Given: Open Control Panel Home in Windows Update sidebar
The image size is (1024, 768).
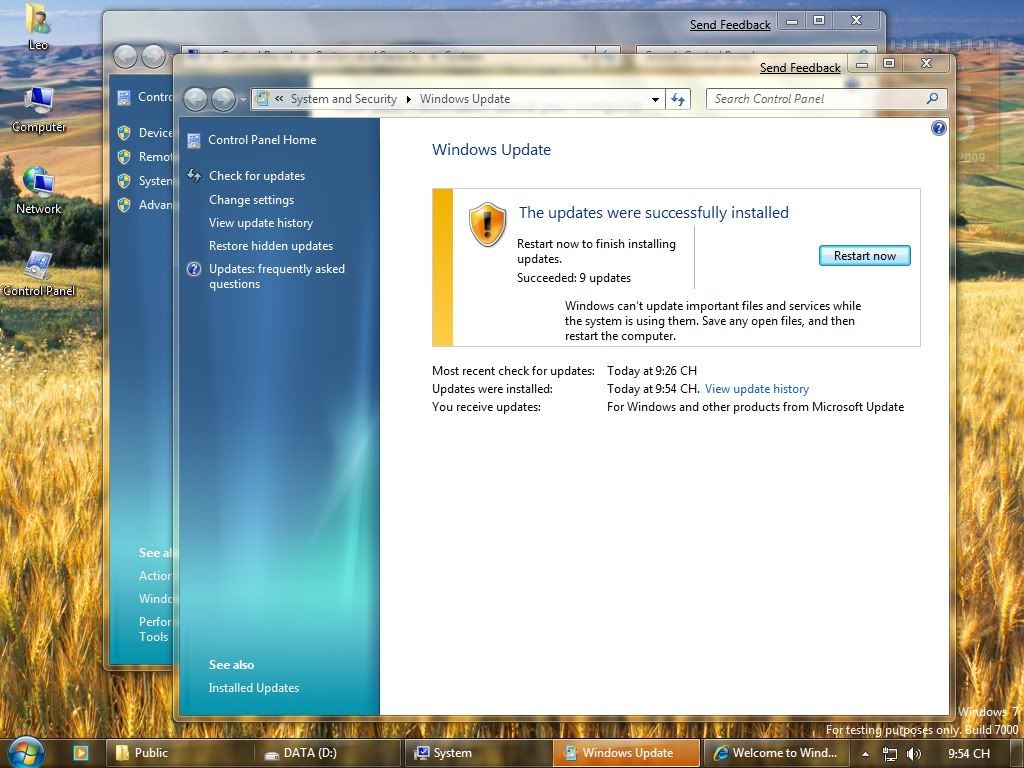Looking at the screenshot, I should click(262, 140).
